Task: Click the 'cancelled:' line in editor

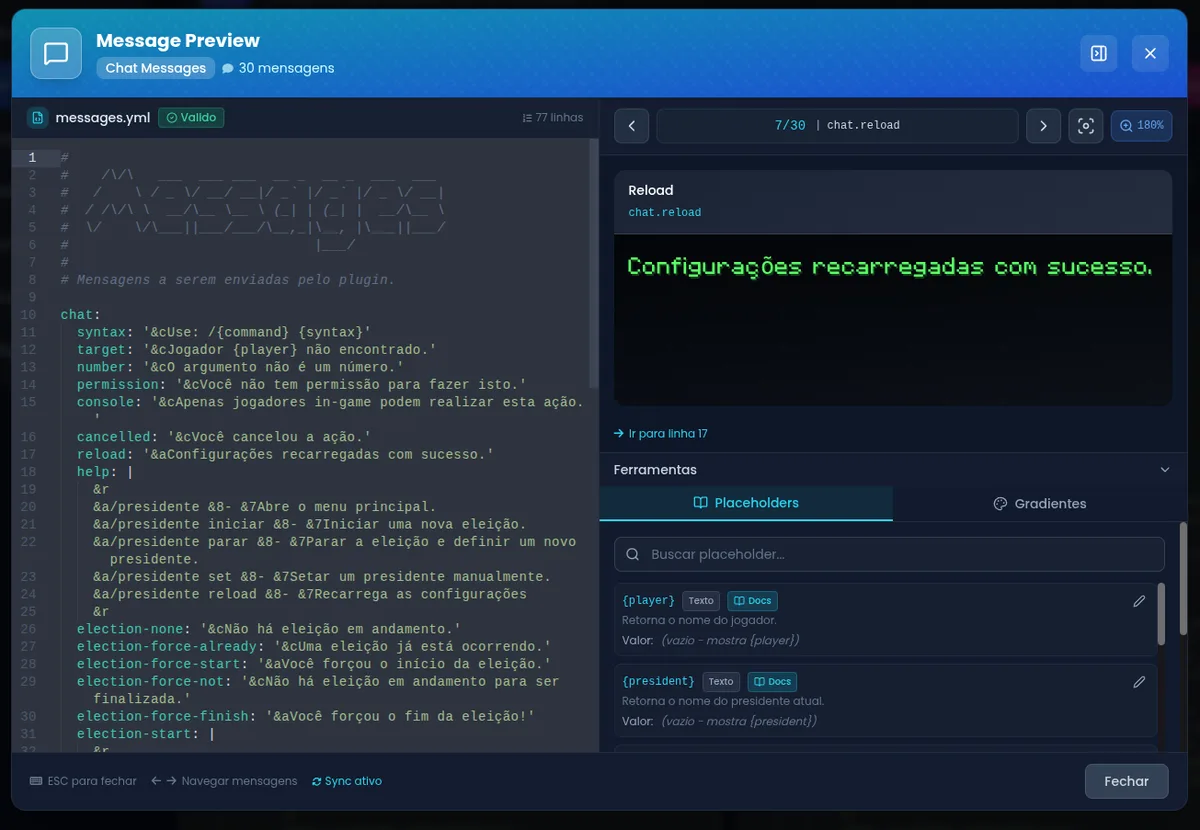Action: 224,437
